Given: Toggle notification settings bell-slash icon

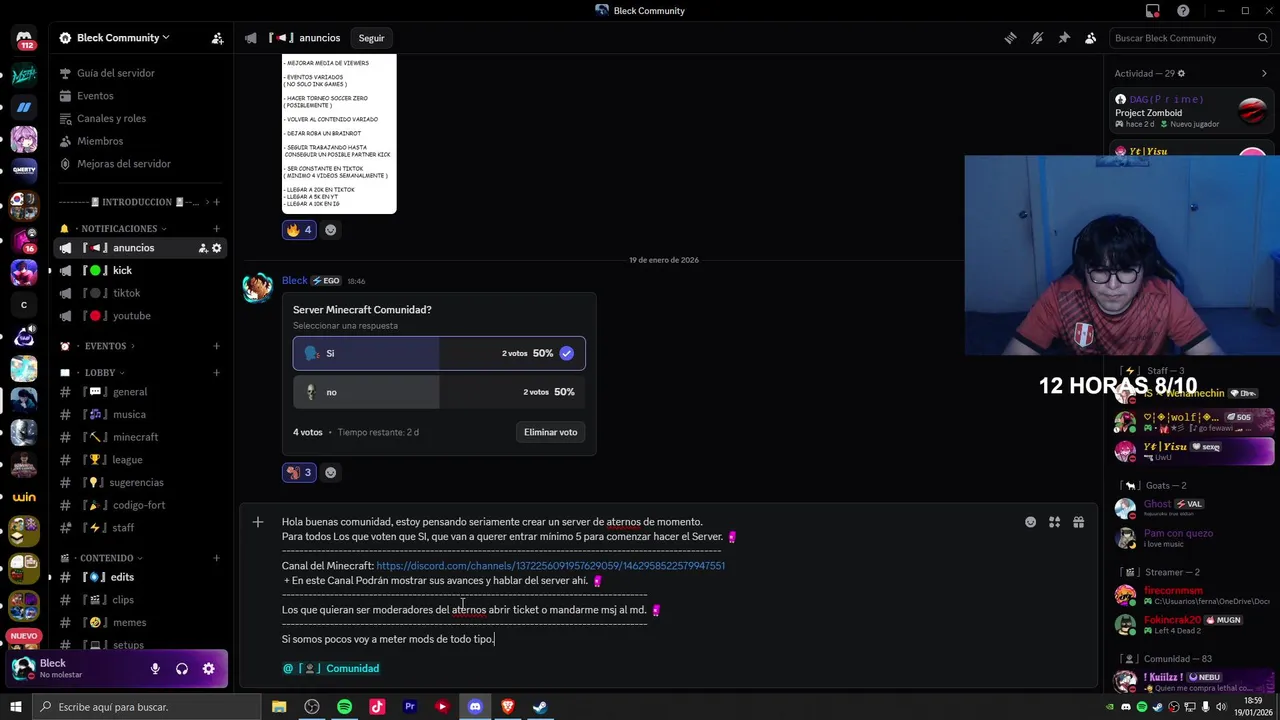Looking at the screenshot, I should [x=1037, y=38].
